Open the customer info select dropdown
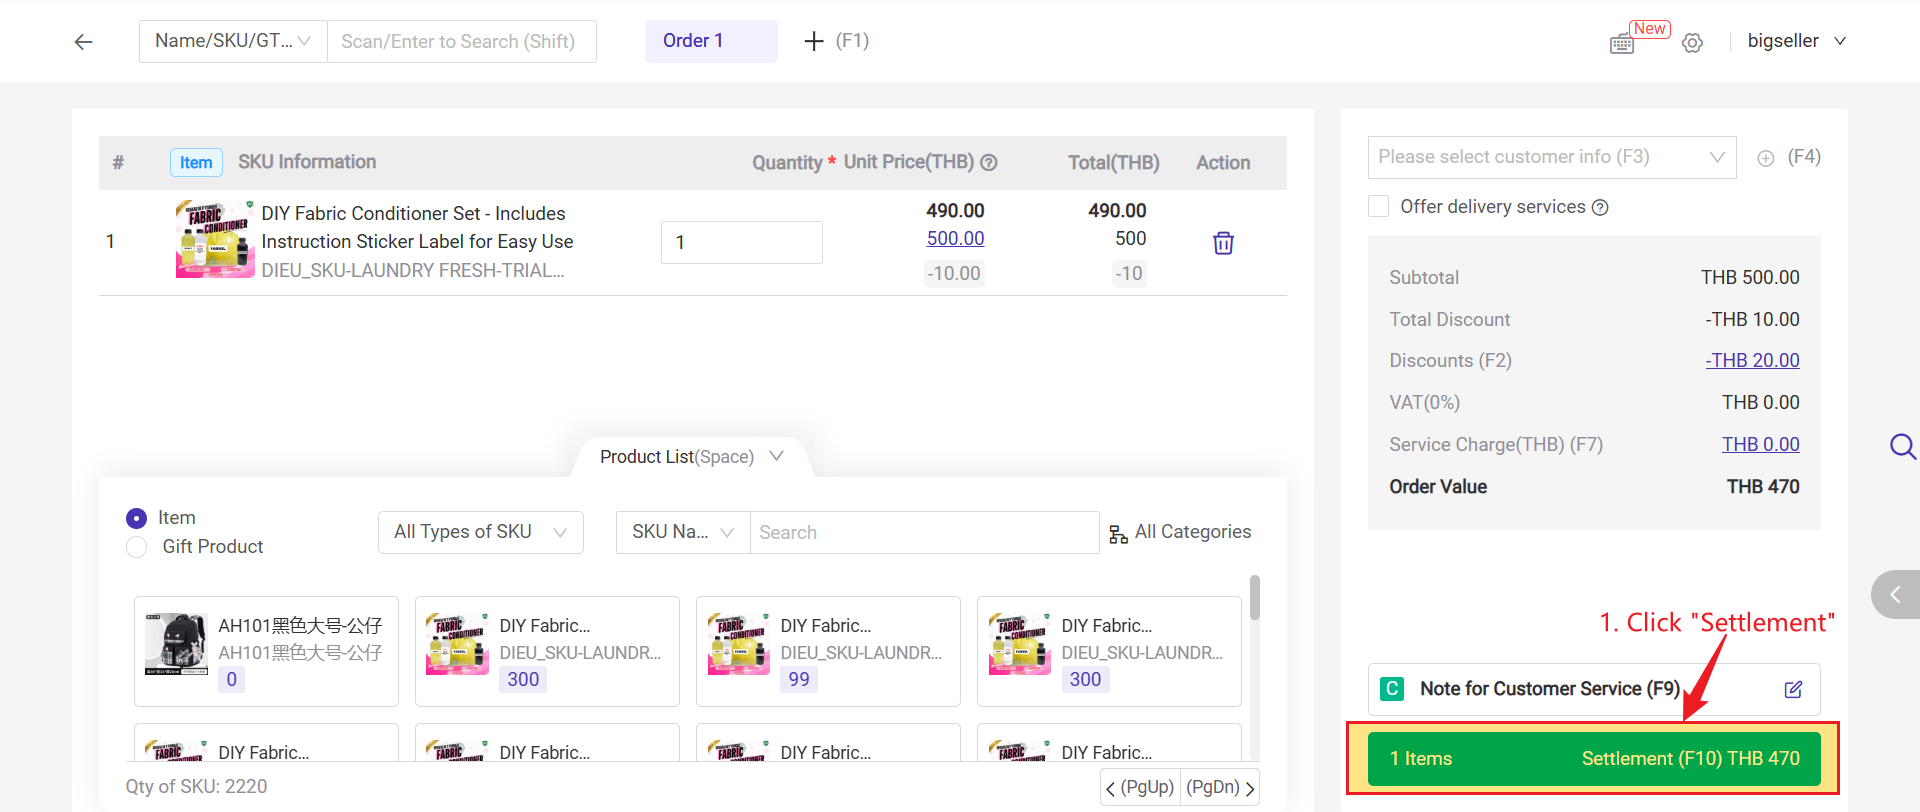This screenshot has width=1920, height=812. click(x=1552, y=157)
